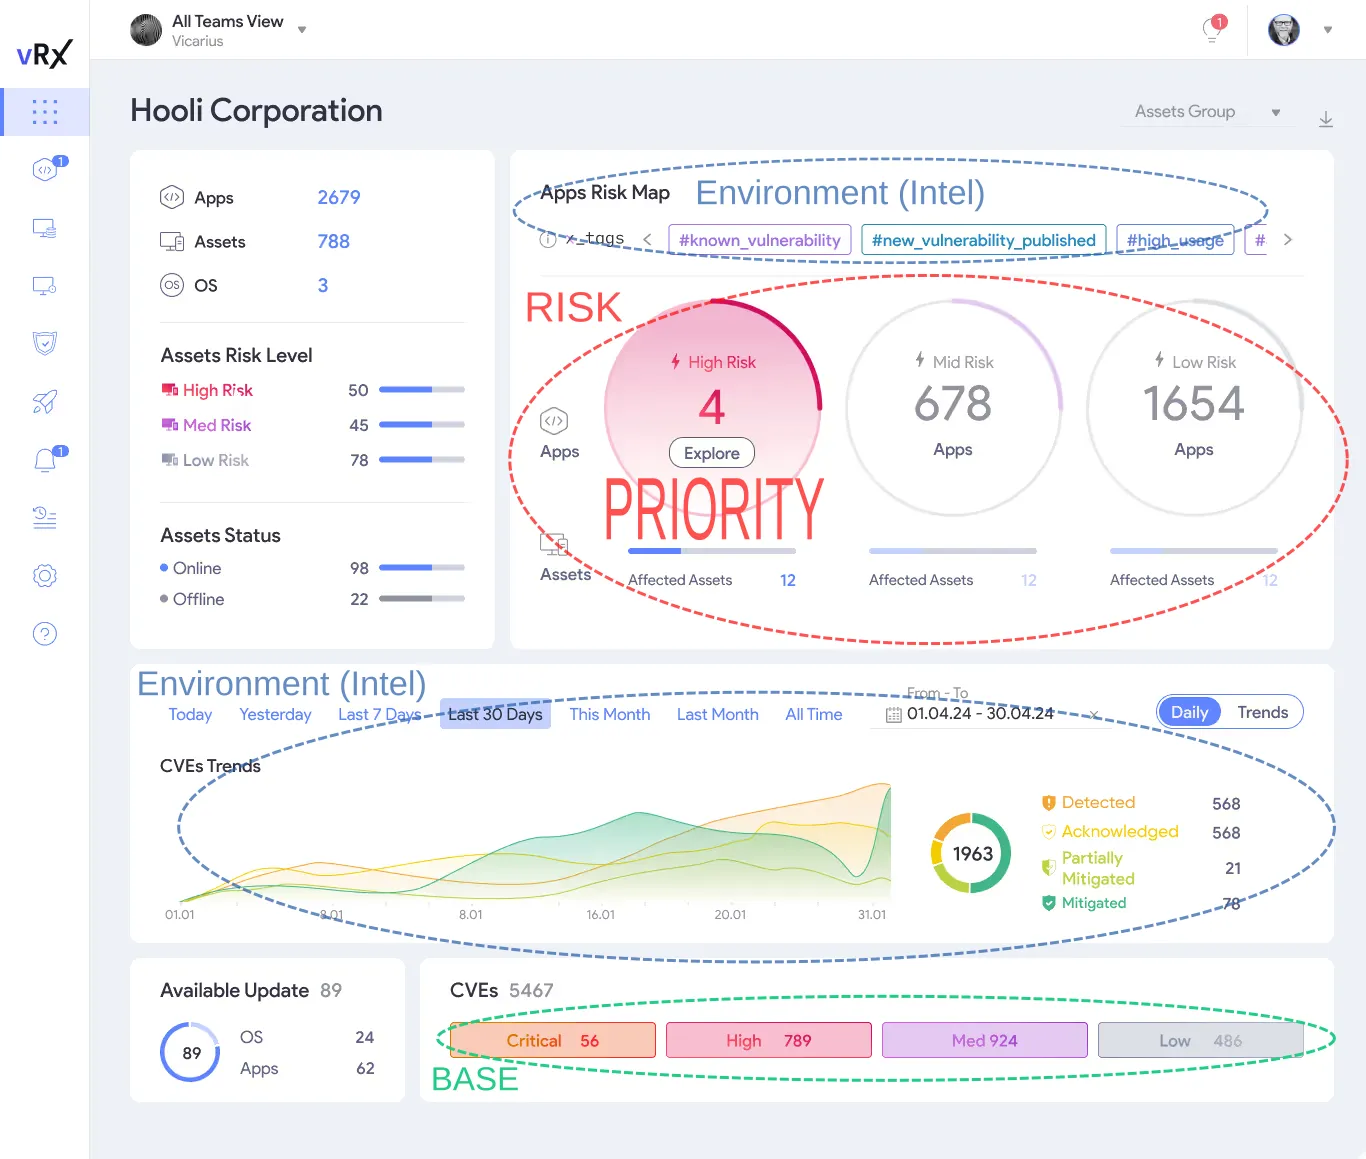The width and height of the screenshot is (1366, 1159).
Task: Open the Low Risk 1654 apps circle
Action: (x=1195, y=407)
